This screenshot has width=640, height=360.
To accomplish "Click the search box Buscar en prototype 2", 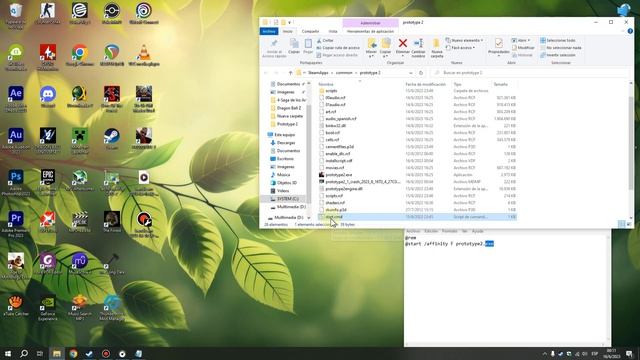I will (530, 73).
